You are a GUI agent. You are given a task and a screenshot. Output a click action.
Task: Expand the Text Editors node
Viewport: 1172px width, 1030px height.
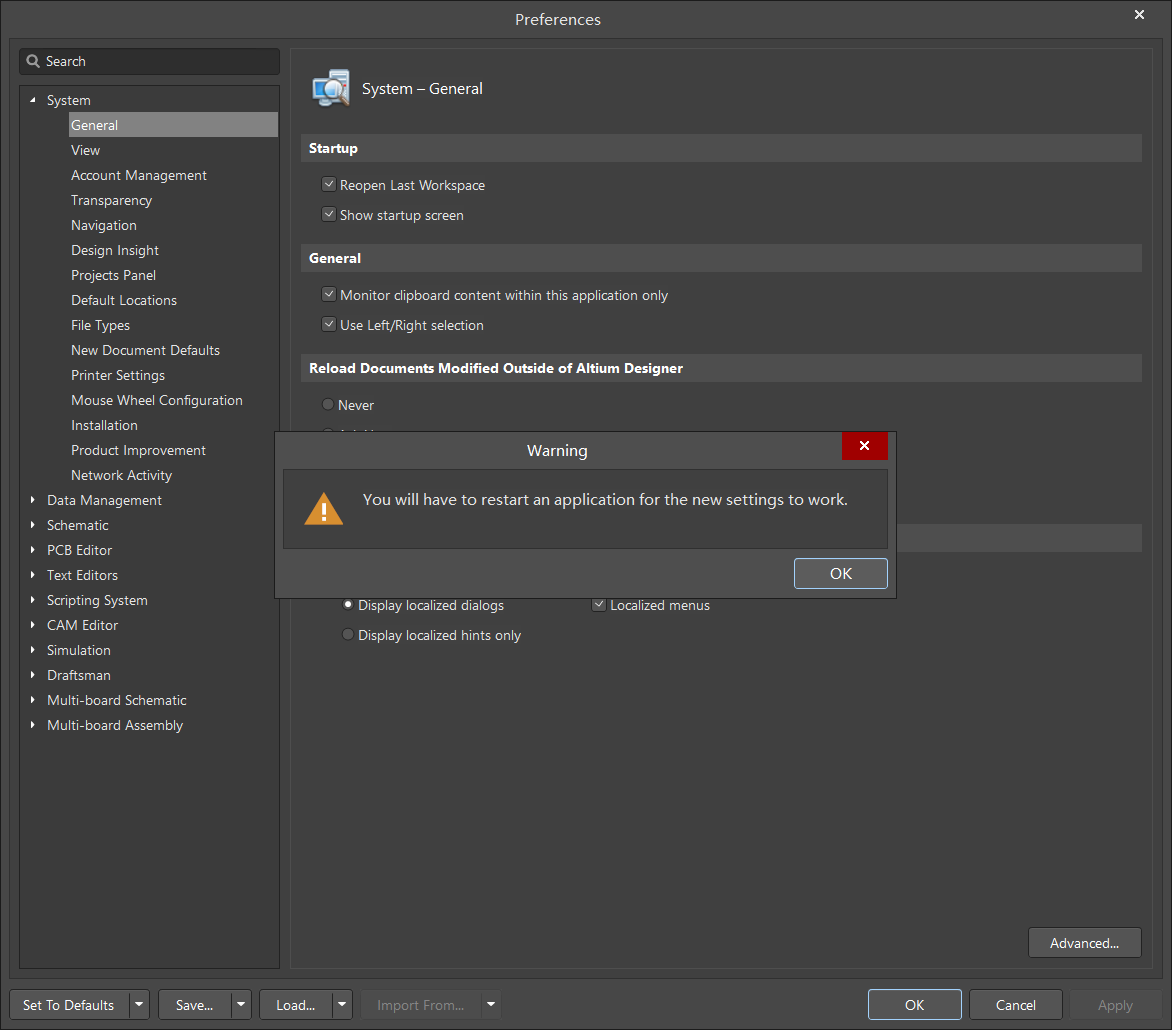point(33,575)
